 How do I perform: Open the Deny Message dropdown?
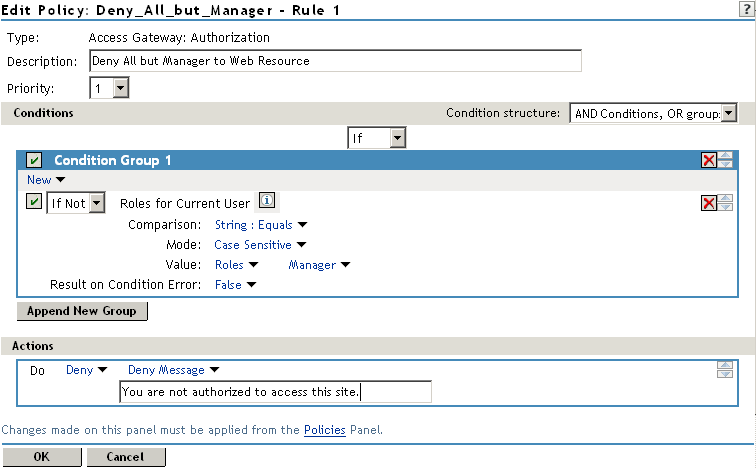[174, 370]
